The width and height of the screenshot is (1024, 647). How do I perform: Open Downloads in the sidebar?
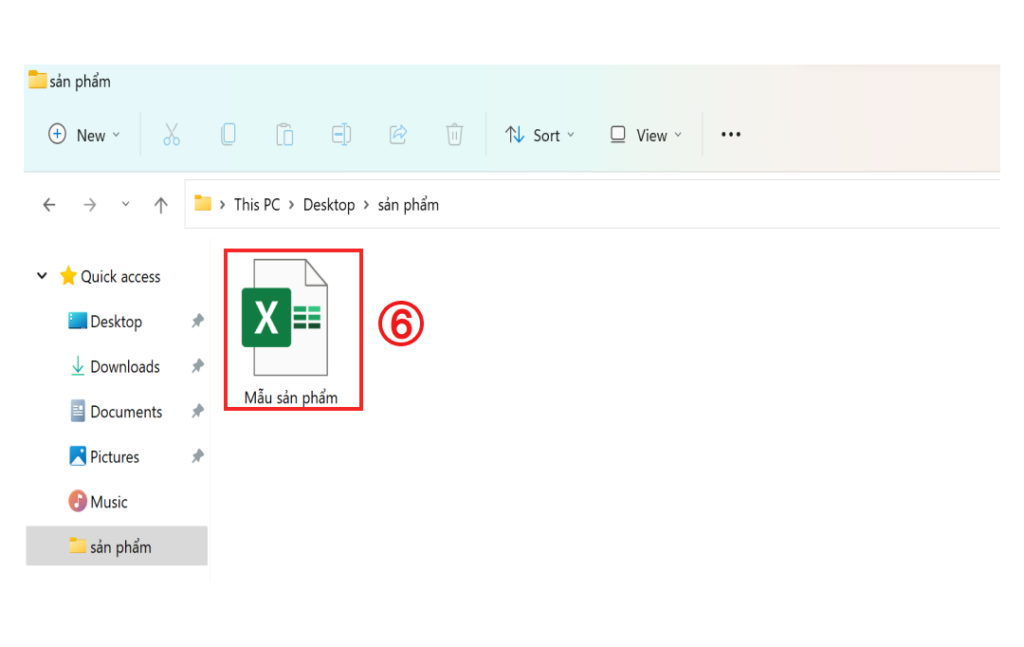(114, 366)
